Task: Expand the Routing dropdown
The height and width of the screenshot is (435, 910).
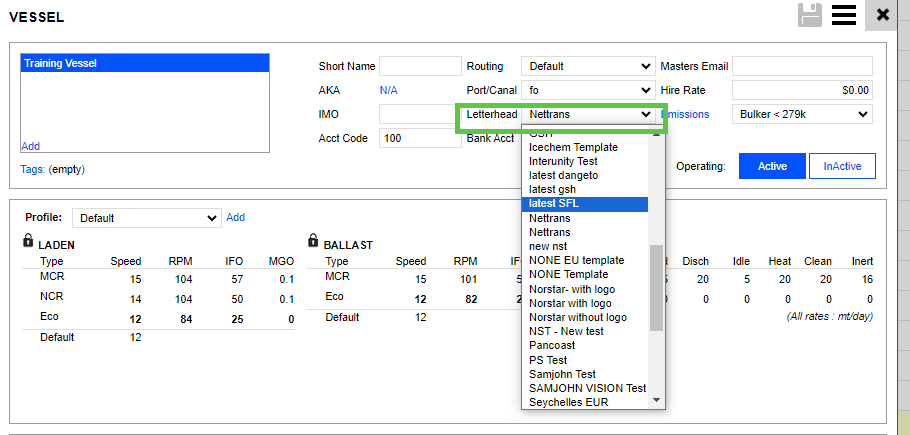Action: pyautogui.click(x=589, y=66)
